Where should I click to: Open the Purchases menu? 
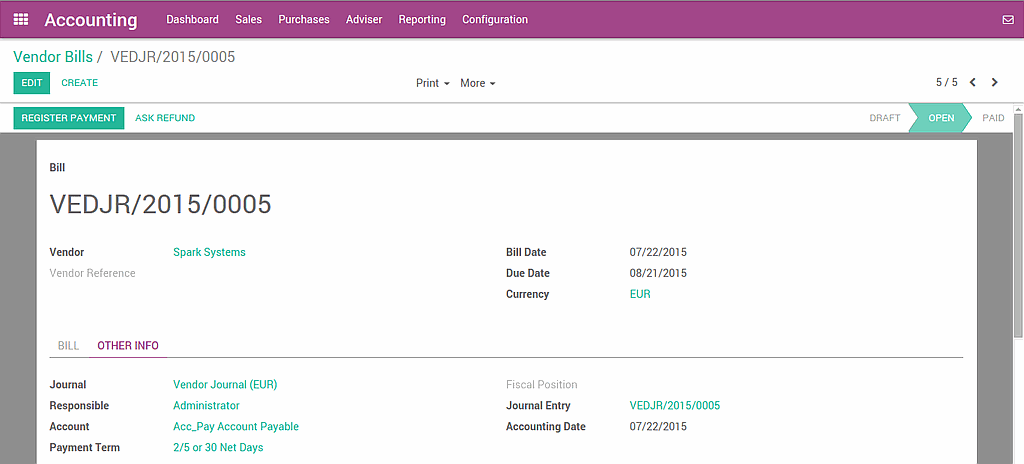pyautogui.click(x=303, y=20)
